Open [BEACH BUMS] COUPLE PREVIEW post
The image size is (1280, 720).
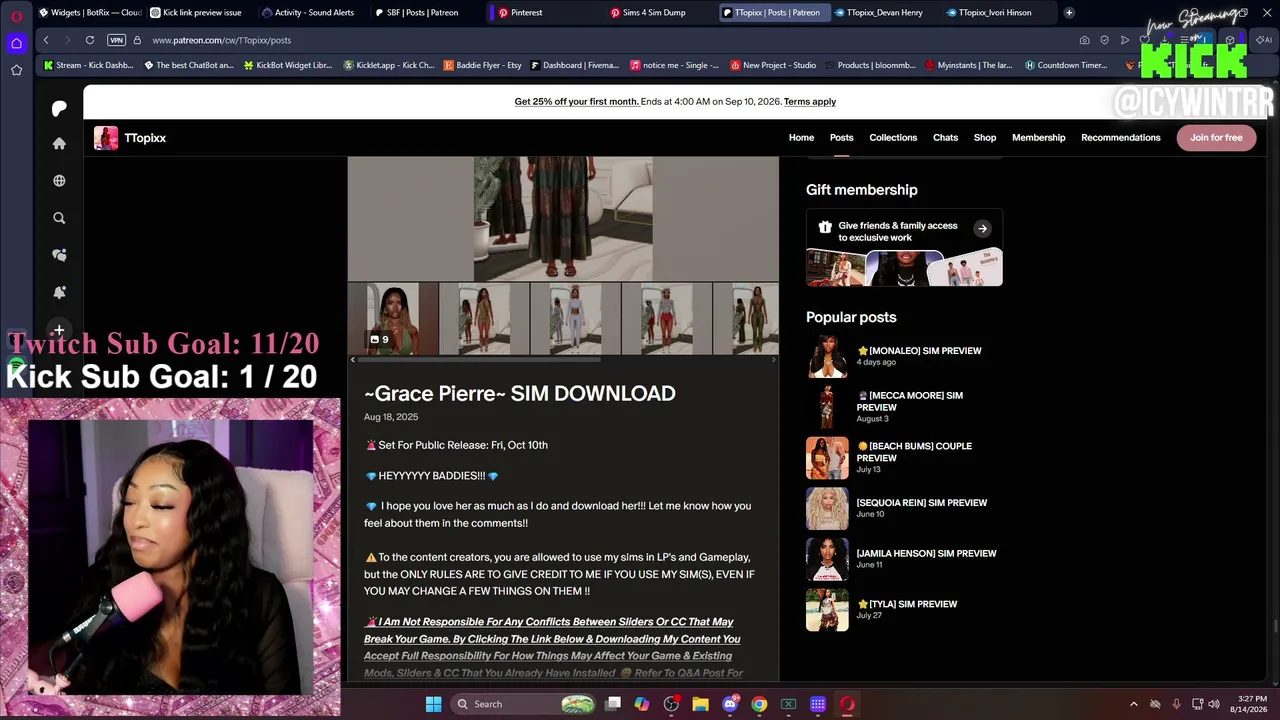[x=914, y=452]
